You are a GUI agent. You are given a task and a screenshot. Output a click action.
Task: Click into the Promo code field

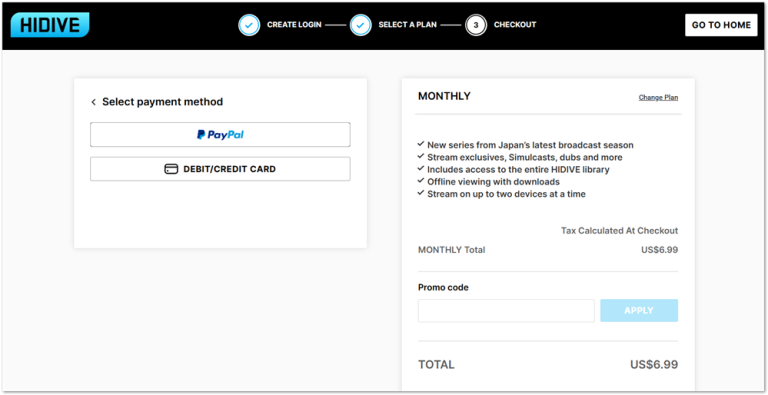(506, 311)
